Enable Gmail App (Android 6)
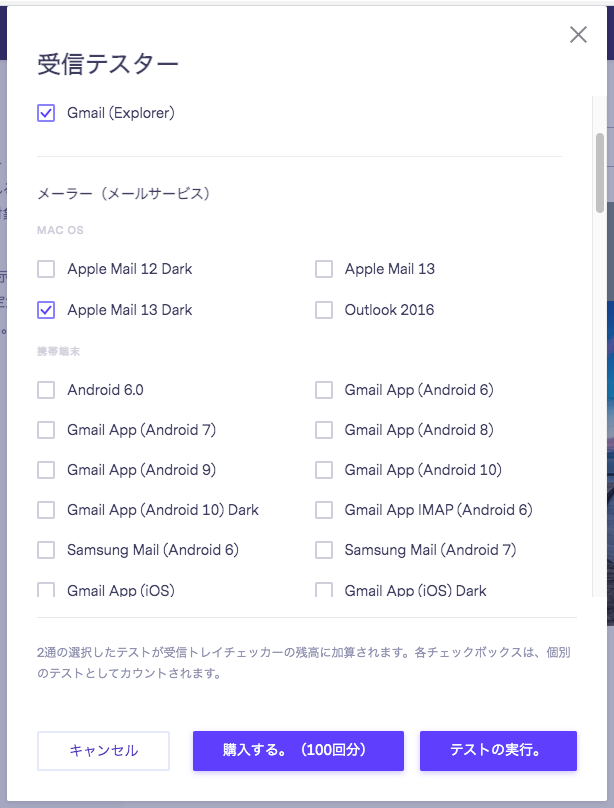Viewport: 614px width, 808px height. [324, 390]
